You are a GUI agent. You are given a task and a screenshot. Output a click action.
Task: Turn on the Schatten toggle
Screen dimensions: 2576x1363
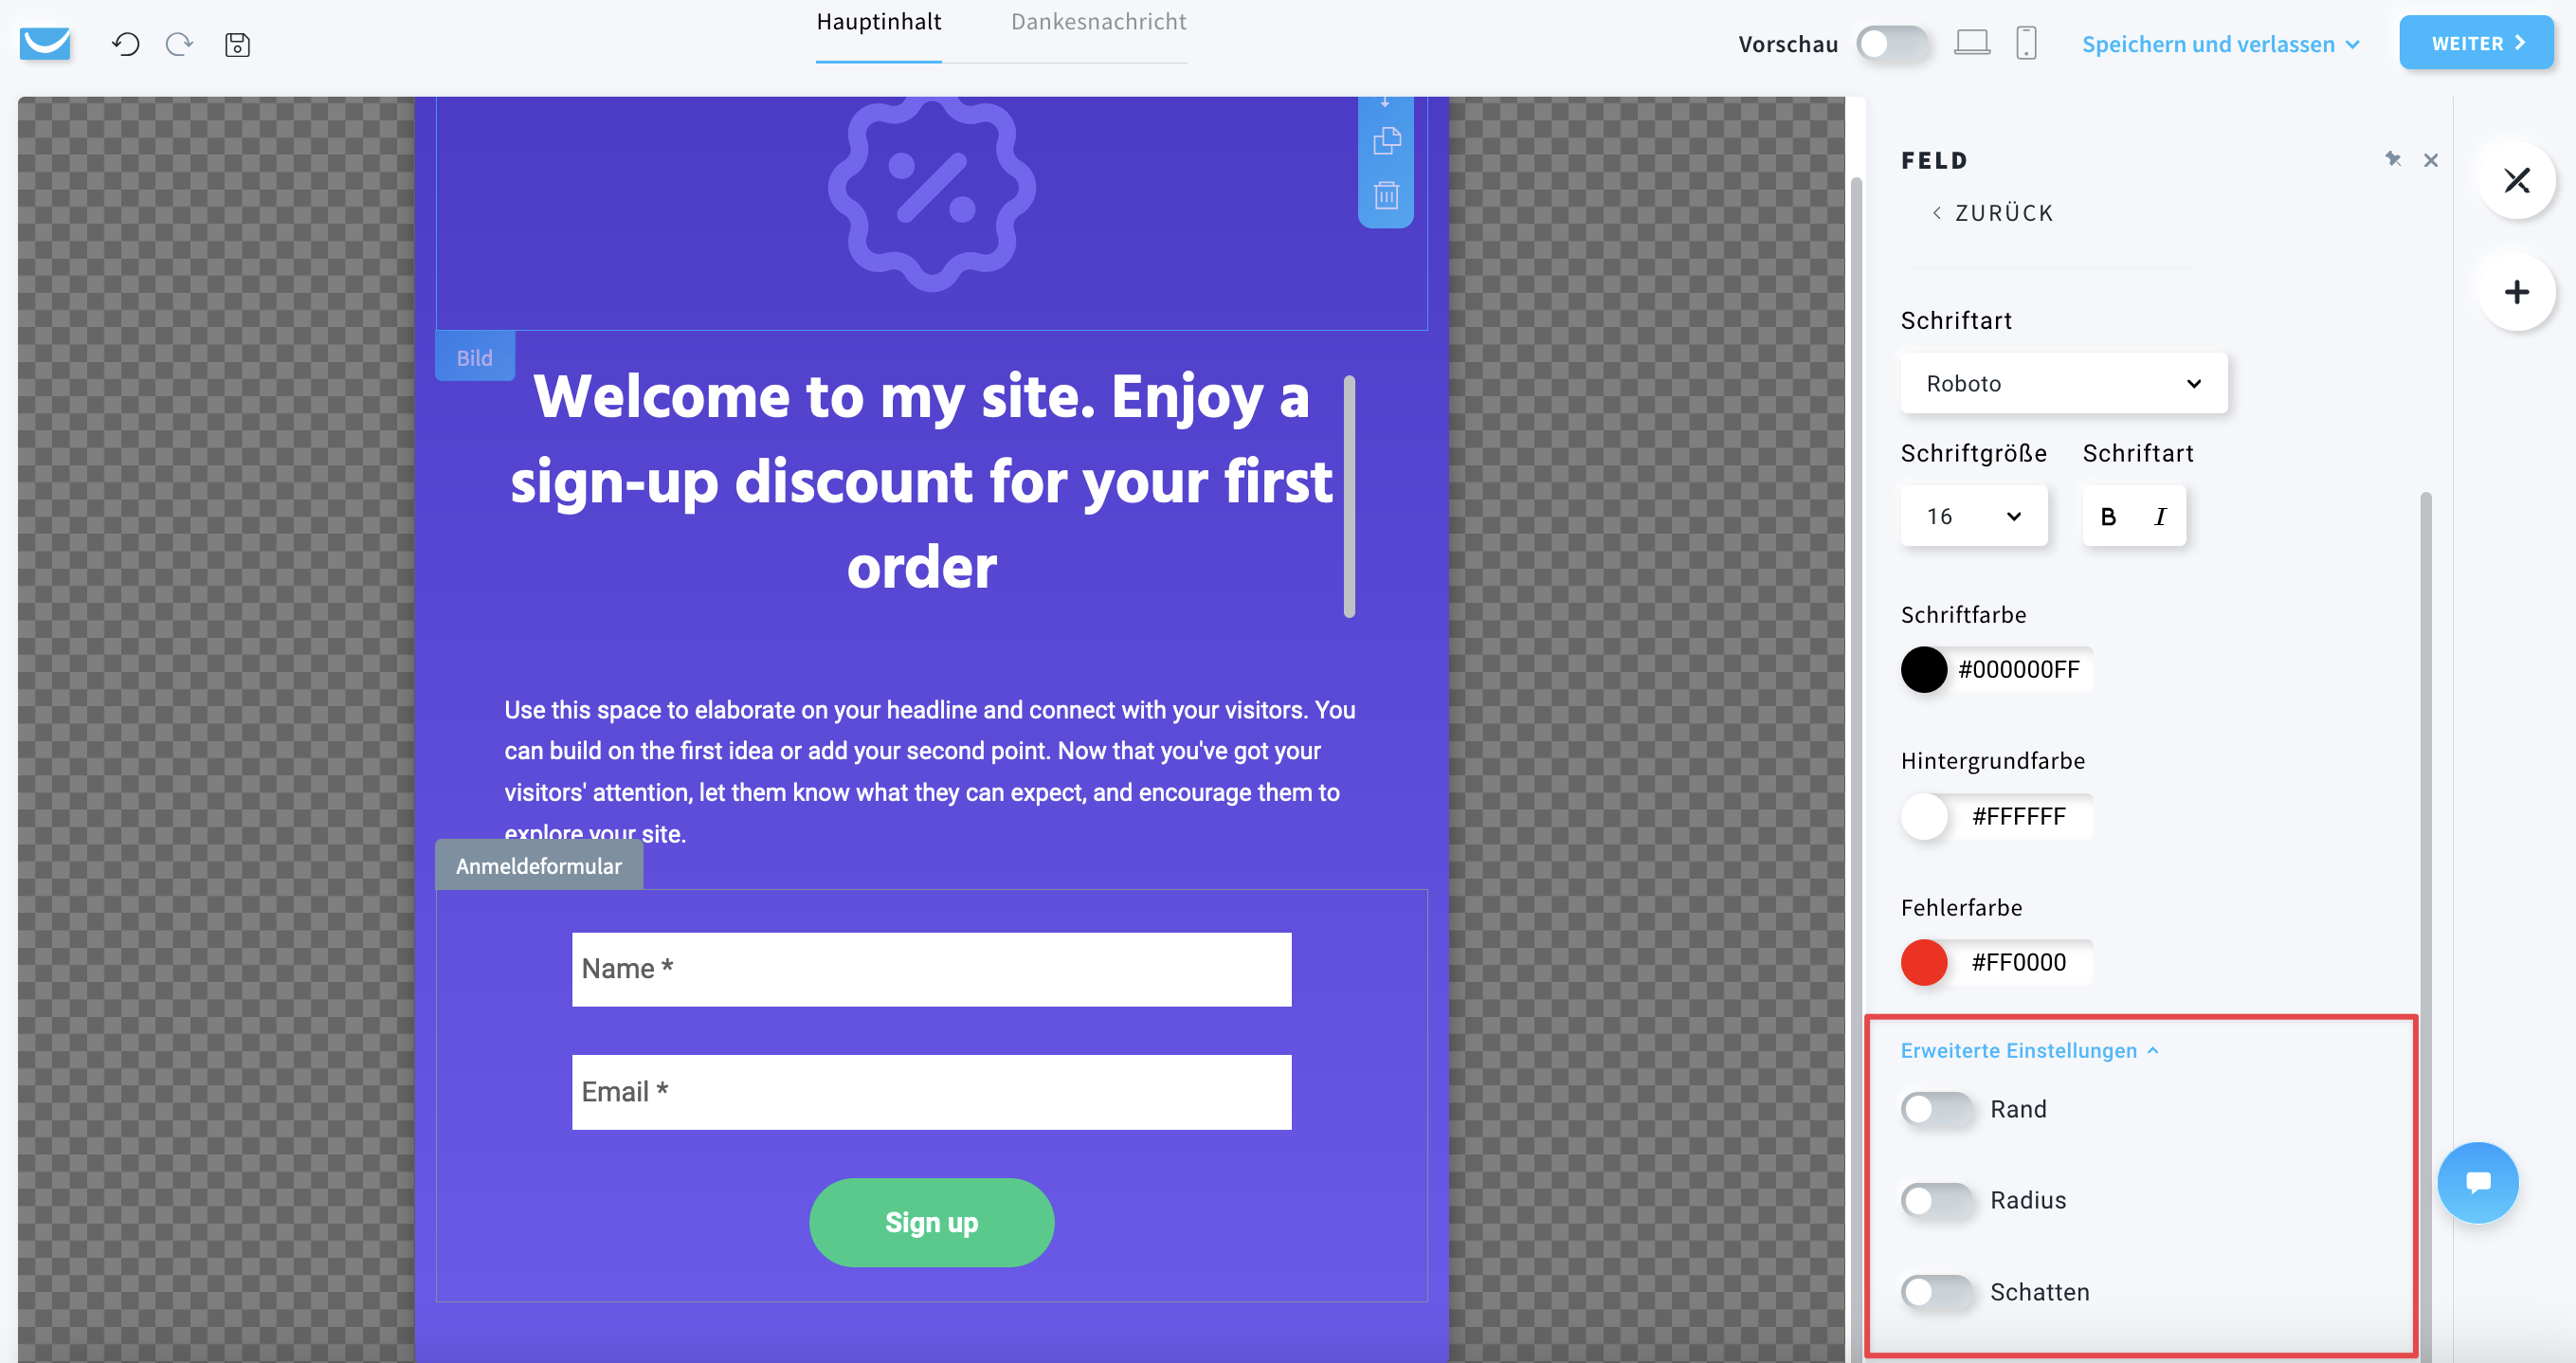tap(1937, 1292)
